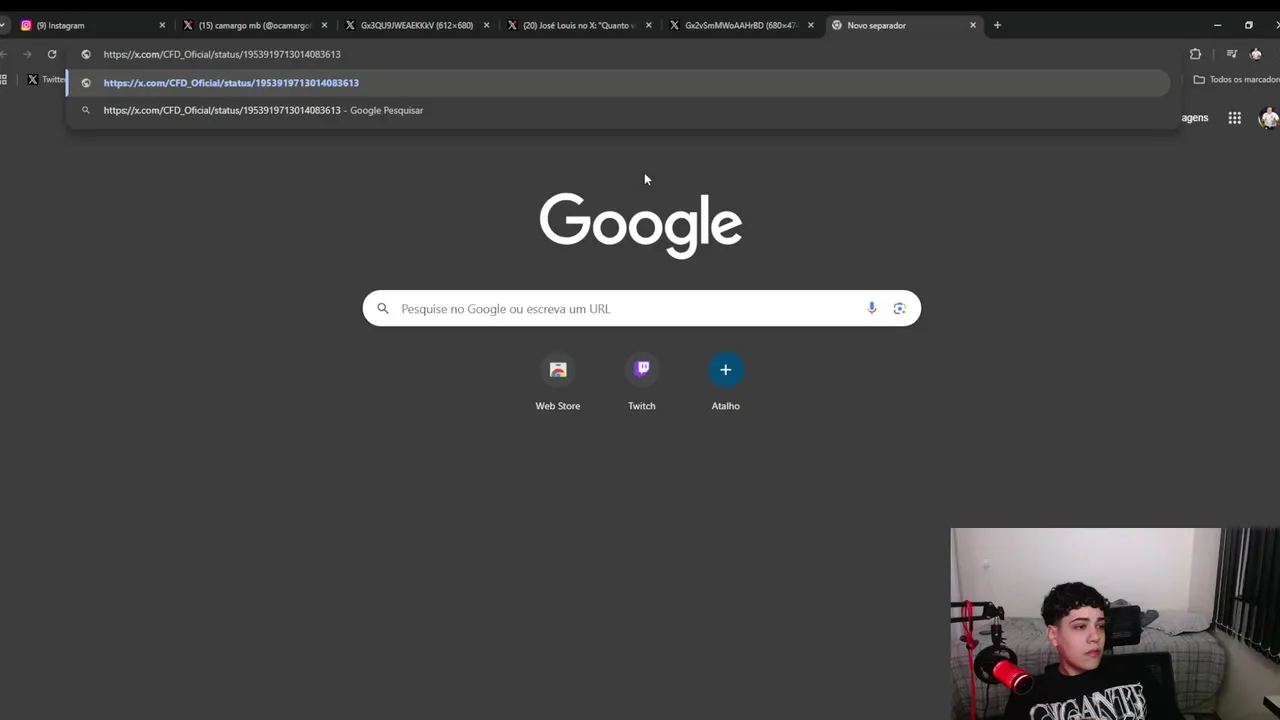Viewport: 1280px width, 720px height.
Task: Open Todos os marcadores bookmarks folder
Action: (1237, 79)
